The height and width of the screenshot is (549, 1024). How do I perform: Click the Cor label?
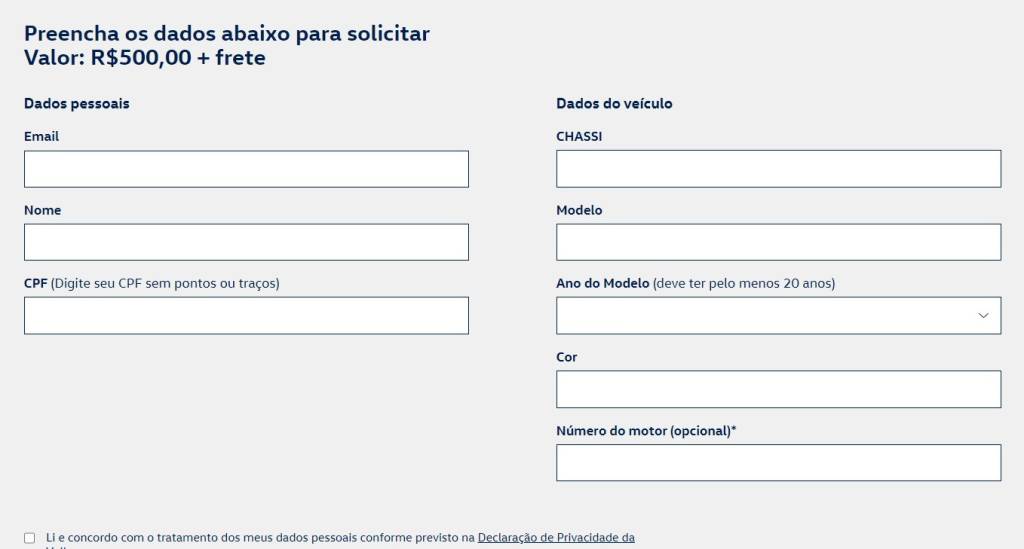[x=566, y=357]
